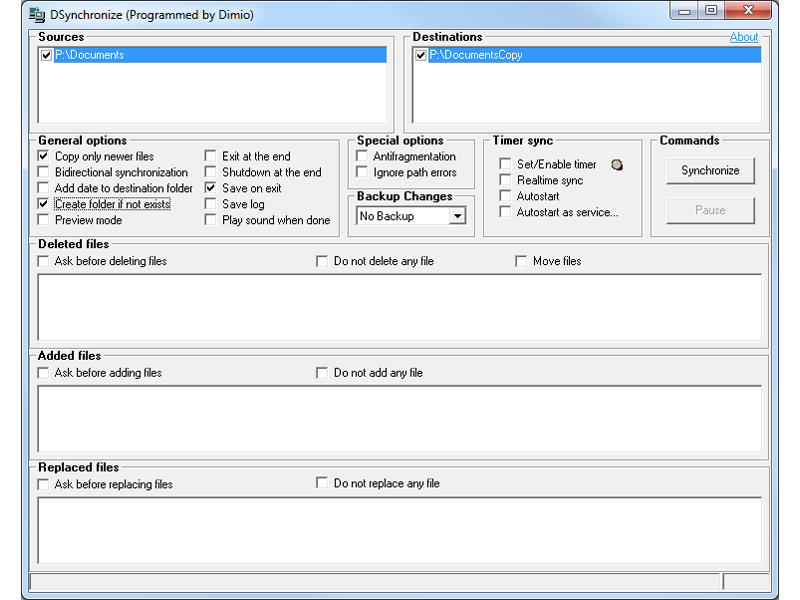Click the DSynchronize app icon in title bar
The image size is (800, 600).
click(37, 14)
